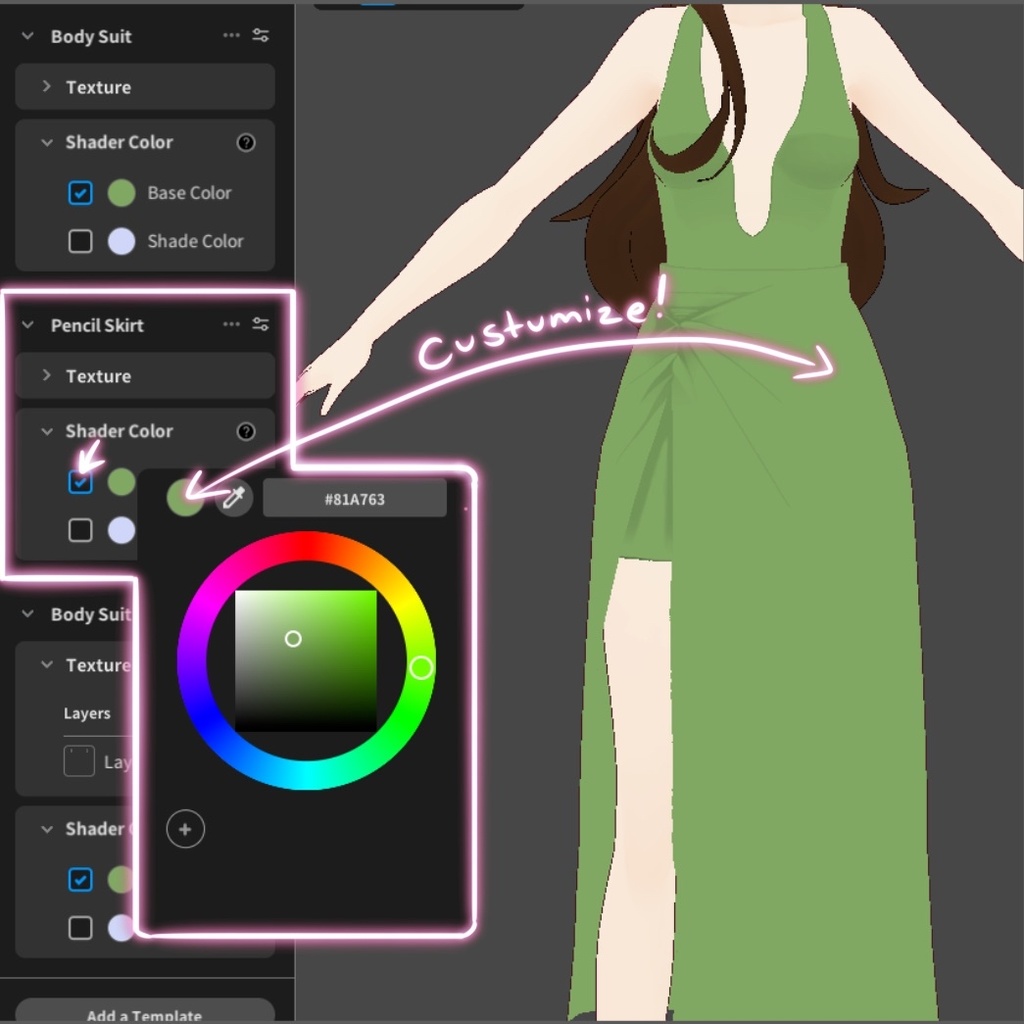
Task: Collapse the Shader Color section of Body Suit
Action: [x=45, y=142]
